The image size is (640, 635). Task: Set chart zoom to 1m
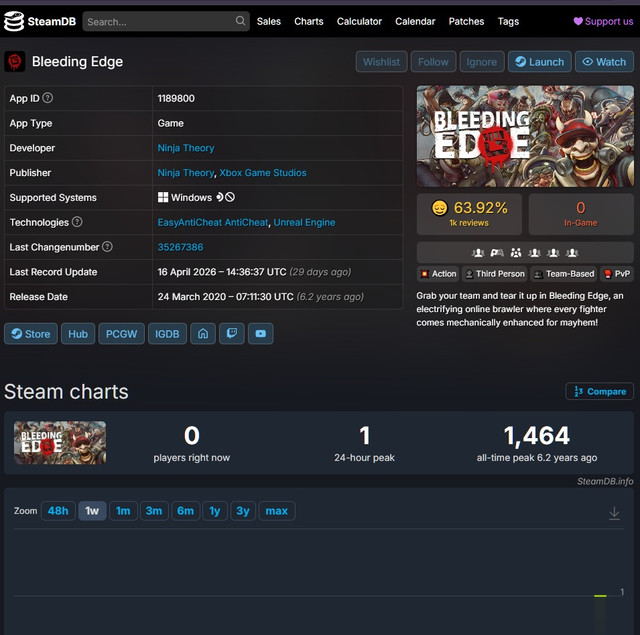[x=123, y=511]
